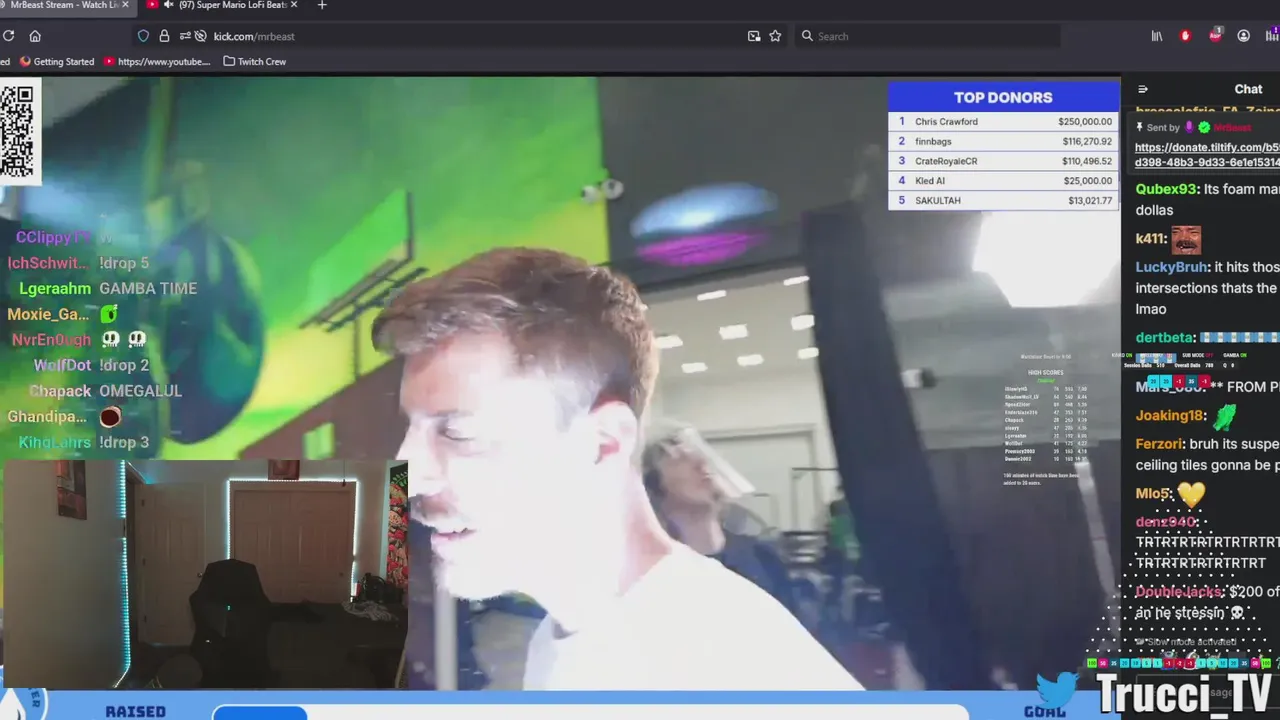Click the dertbeta username in chat
Viewport: 1280px width, 720px height.
pos(1164,338)
